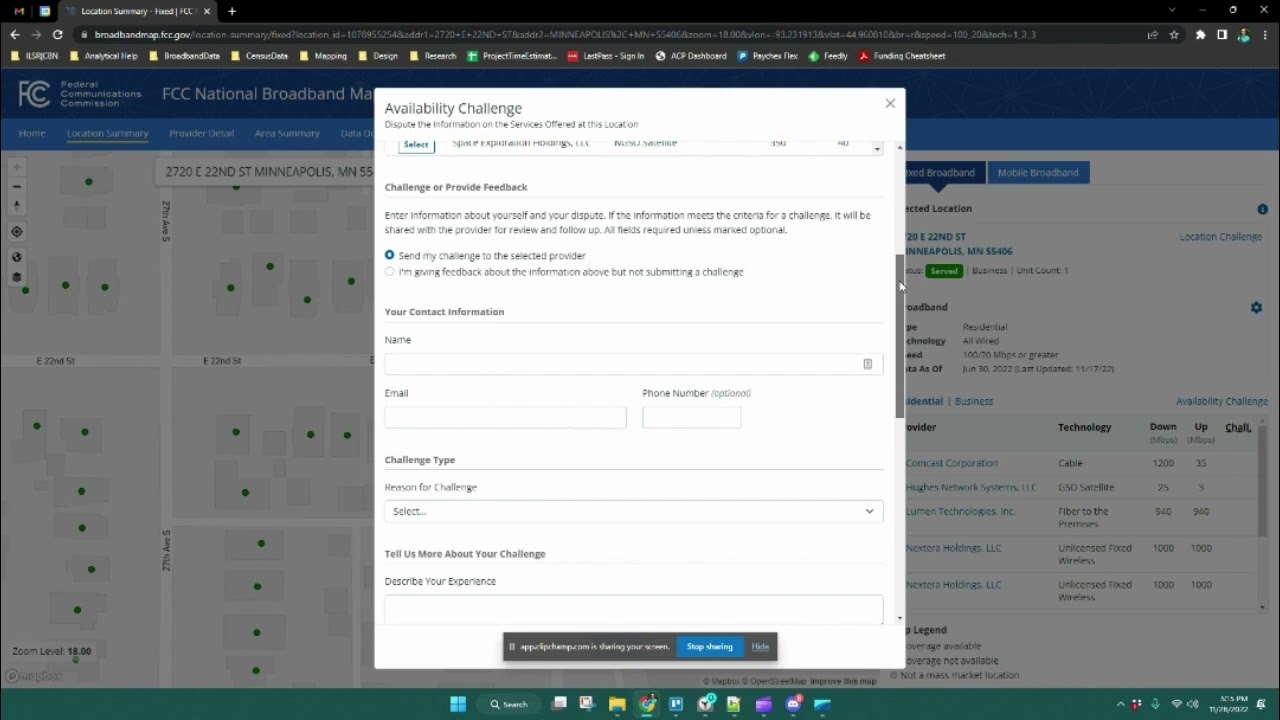This screenshot has width=1280, height=720.
Task: Open the BroadbandData bookmark folder
Action: (184, 56)
